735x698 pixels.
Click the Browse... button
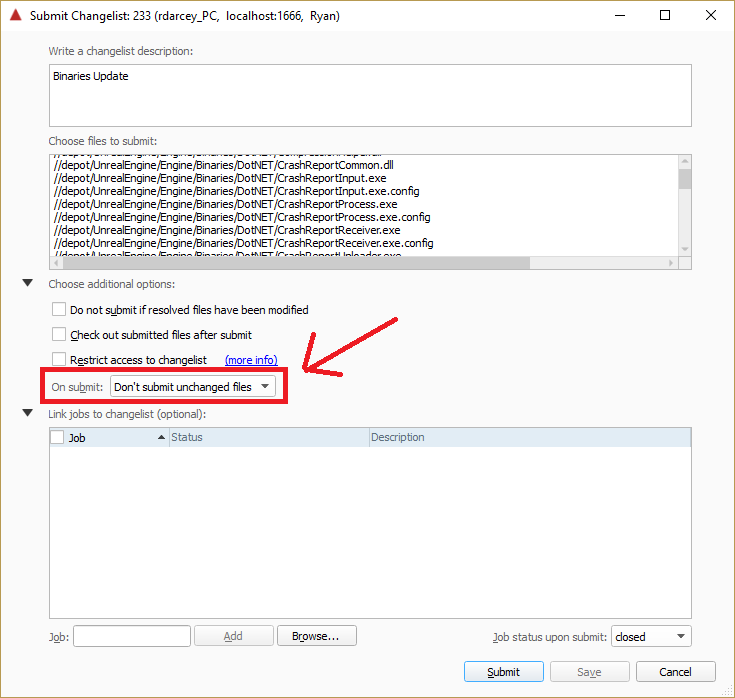tap(316, 636)
